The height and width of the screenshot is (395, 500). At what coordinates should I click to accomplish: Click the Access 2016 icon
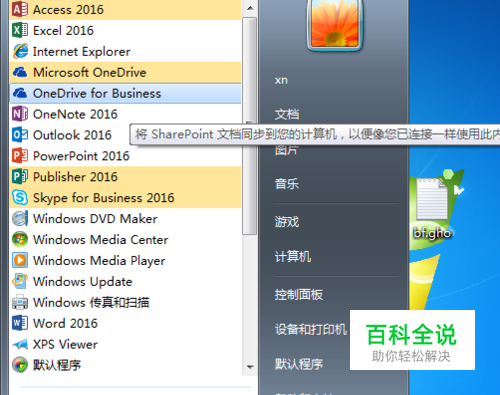(20, 9)
